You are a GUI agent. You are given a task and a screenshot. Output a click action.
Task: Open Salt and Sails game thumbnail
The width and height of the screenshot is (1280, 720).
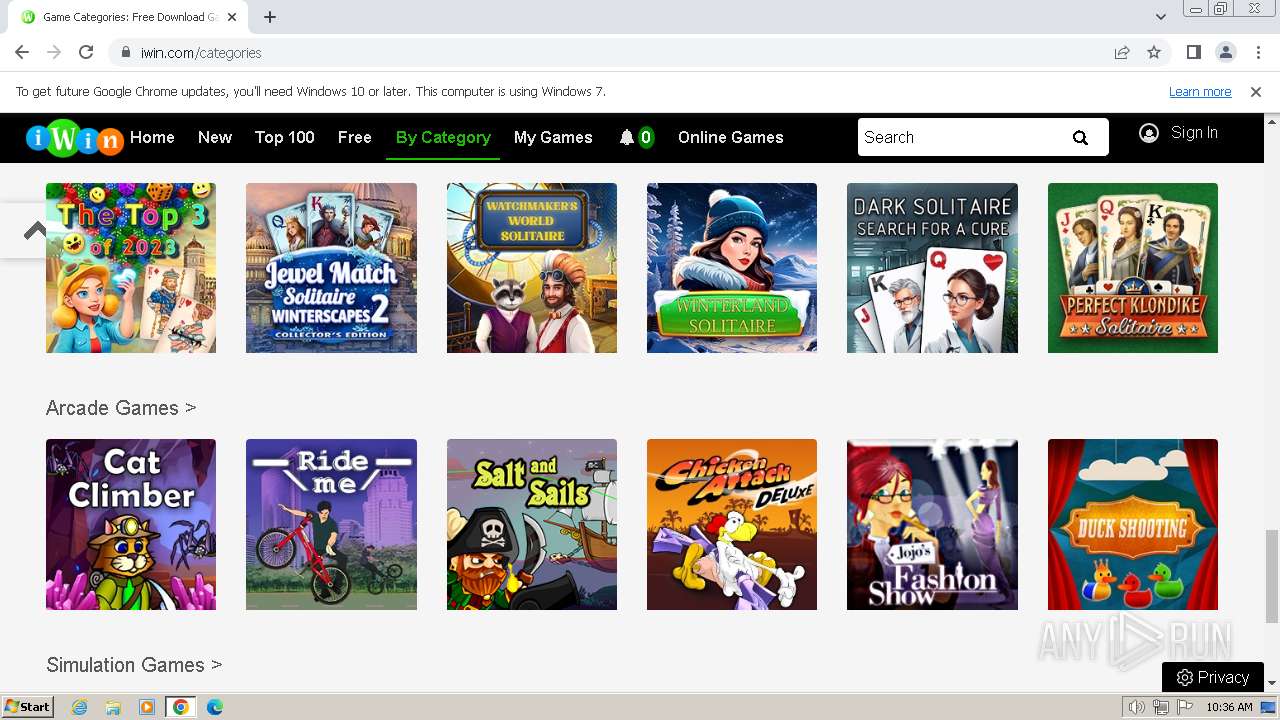[532, 524]
